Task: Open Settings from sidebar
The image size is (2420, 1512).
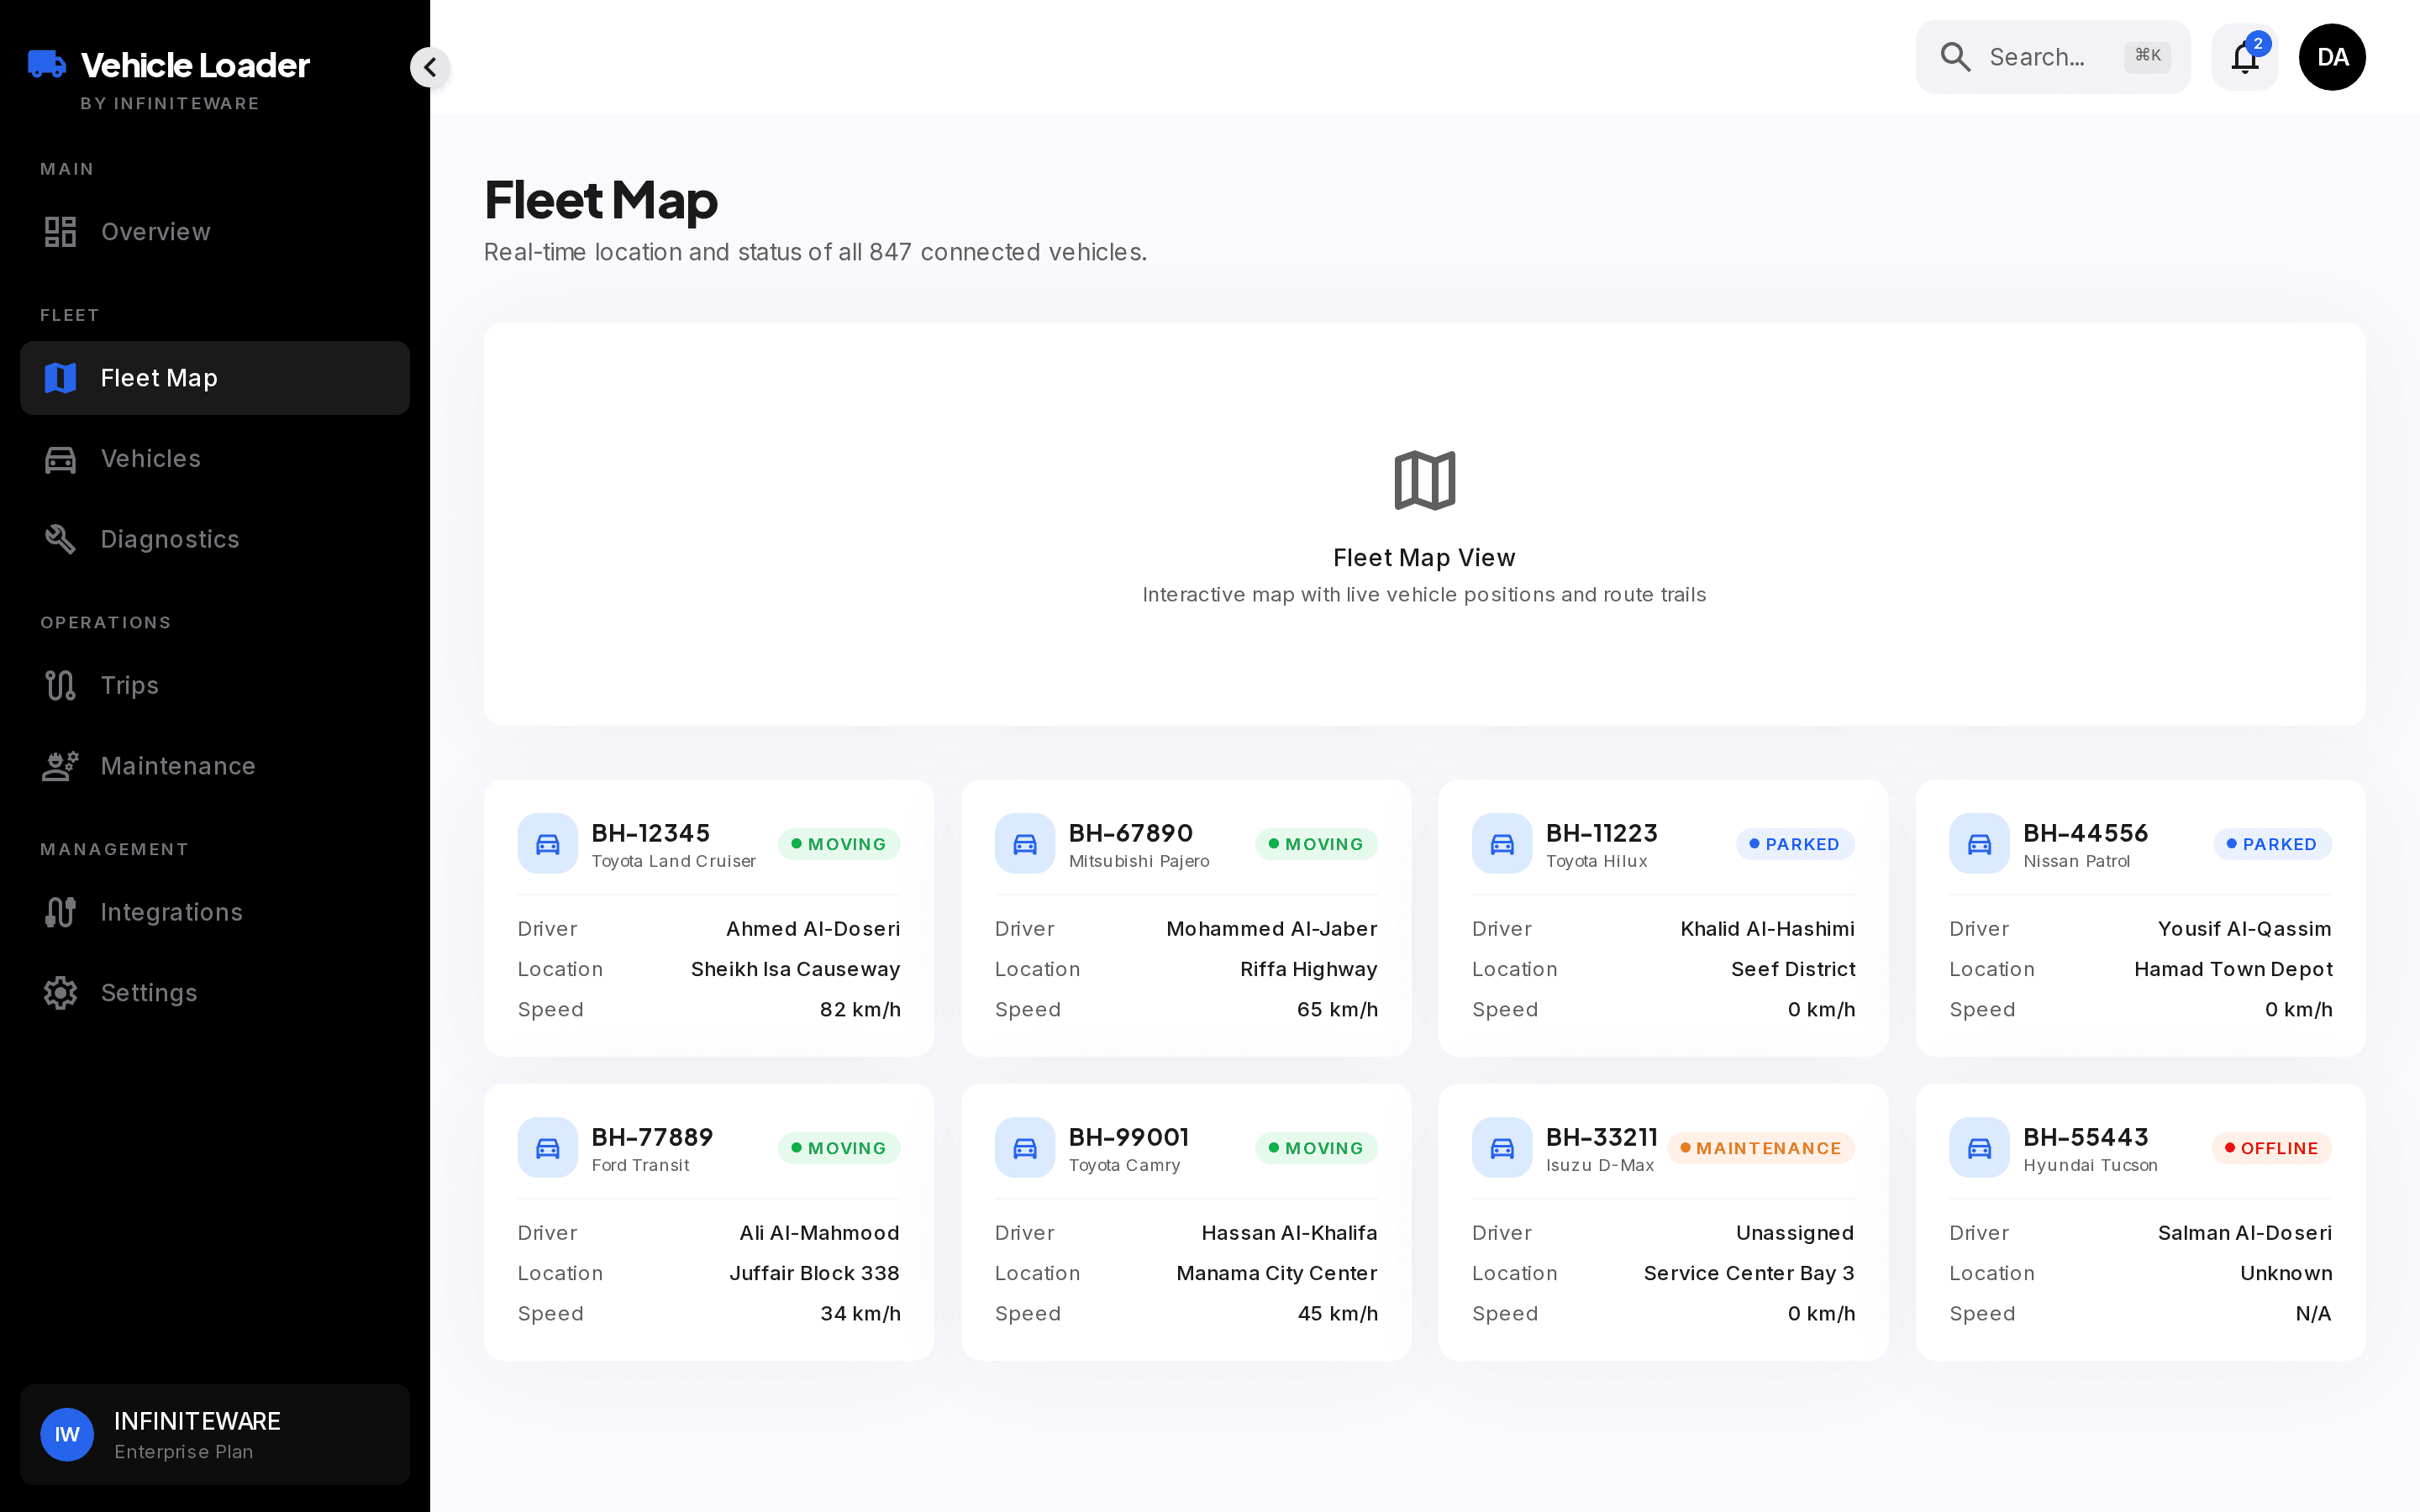Action: [x=215, y=994]
